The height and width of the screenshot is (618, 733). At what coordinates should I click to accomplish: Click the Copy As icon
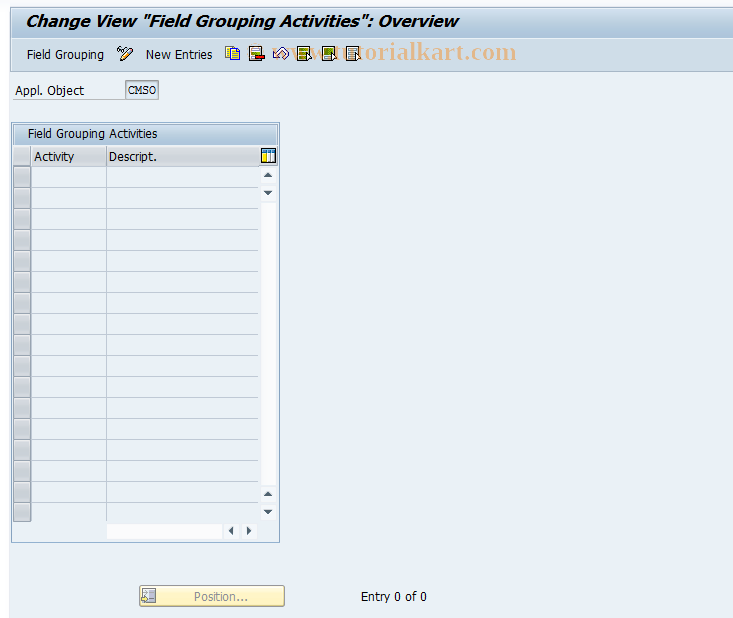232,54
